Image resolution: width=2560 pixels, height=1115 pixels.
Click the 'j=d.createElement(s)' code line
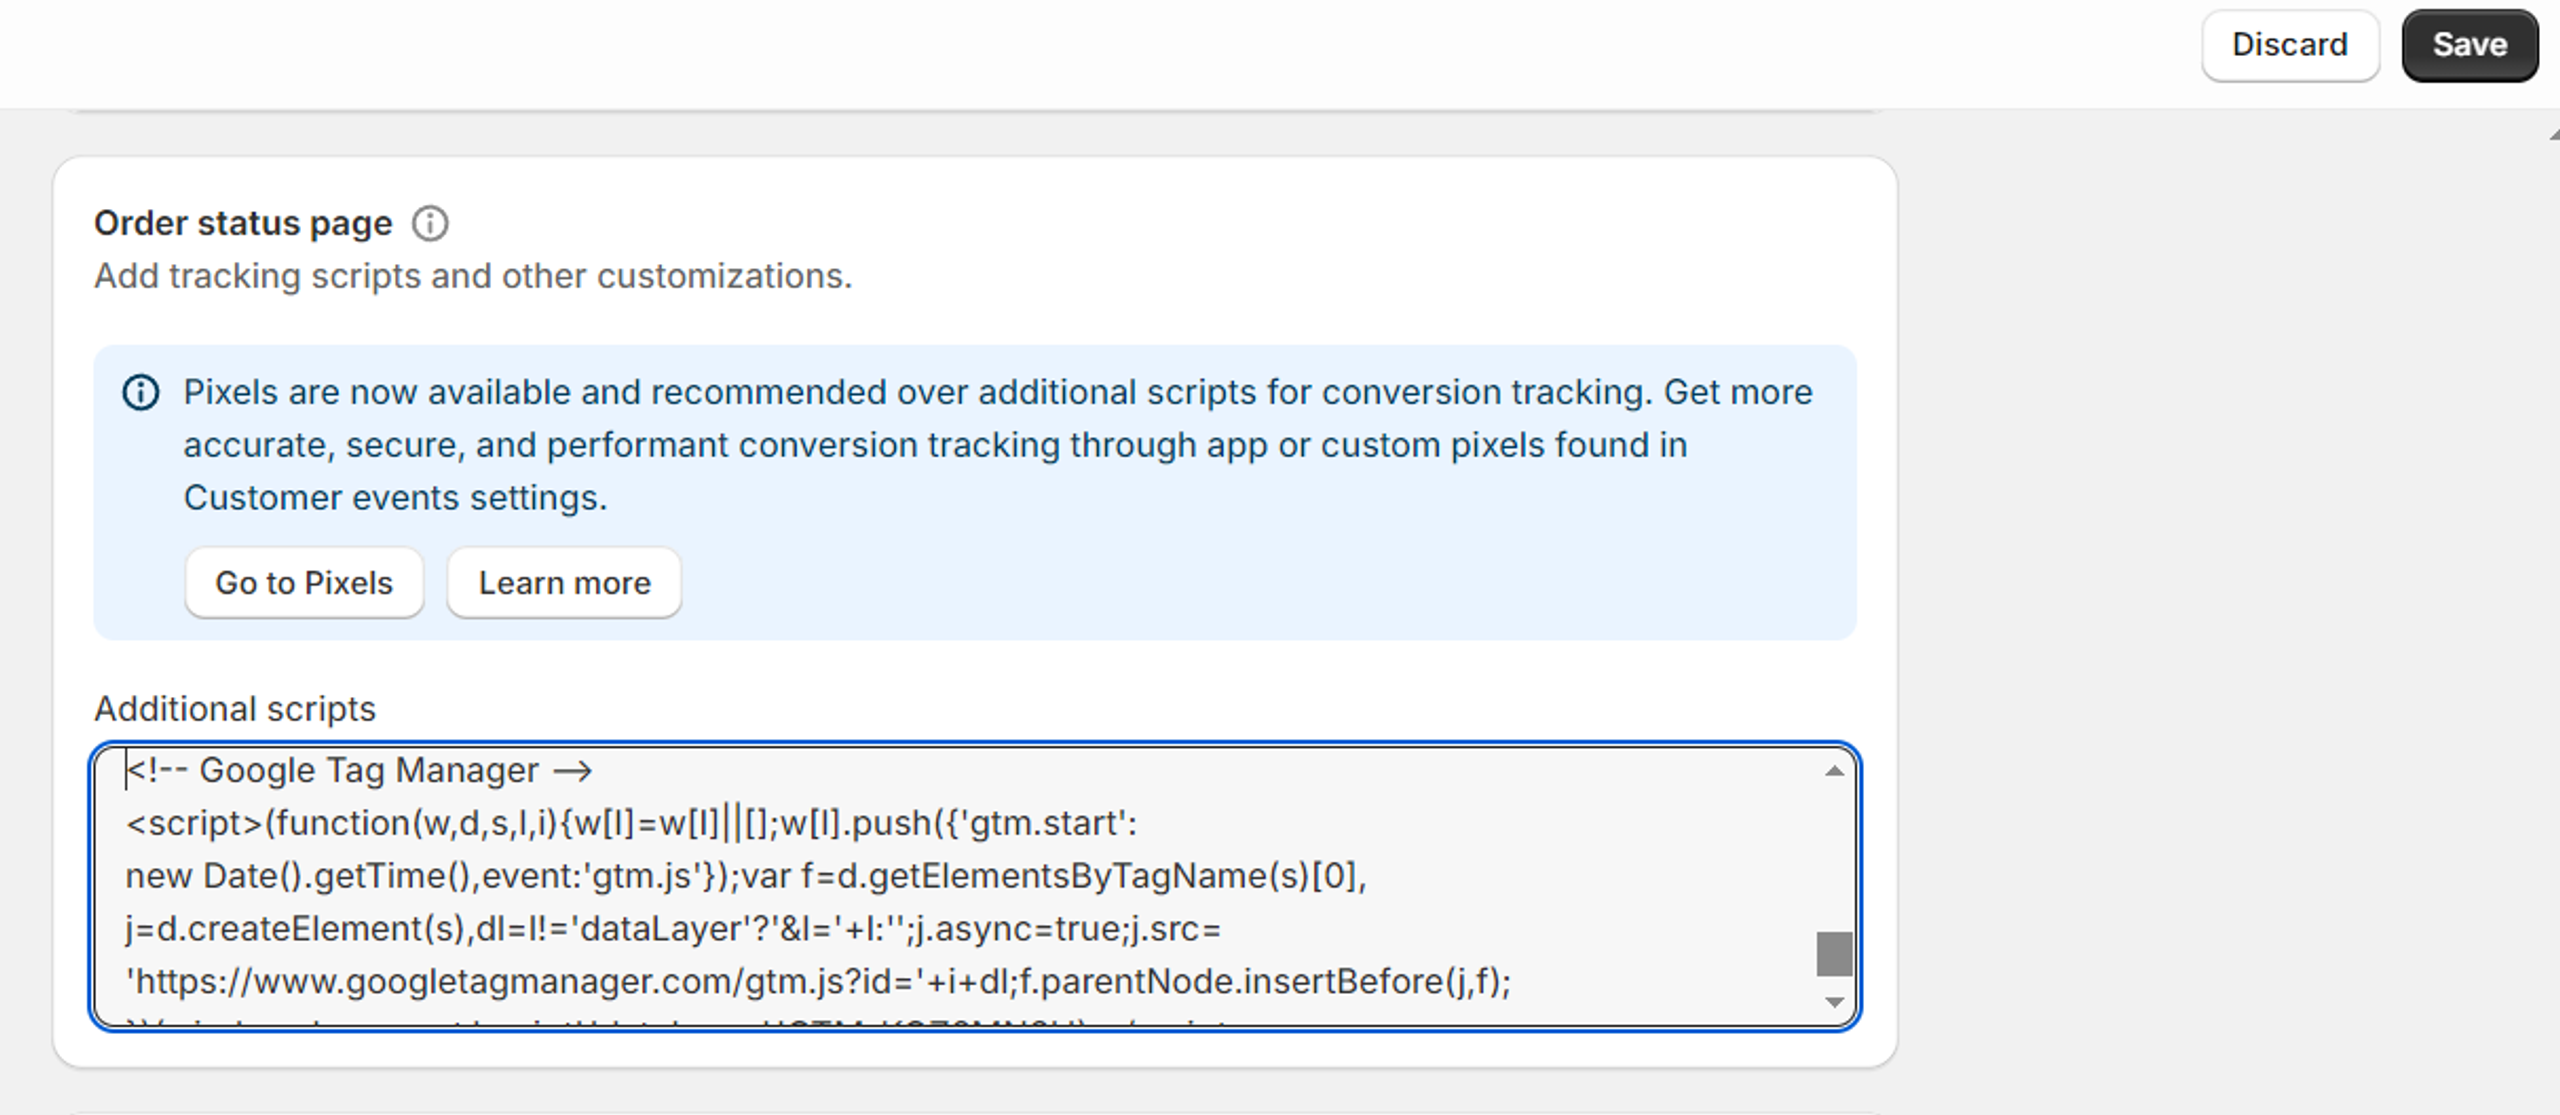[x=673, y=929]
